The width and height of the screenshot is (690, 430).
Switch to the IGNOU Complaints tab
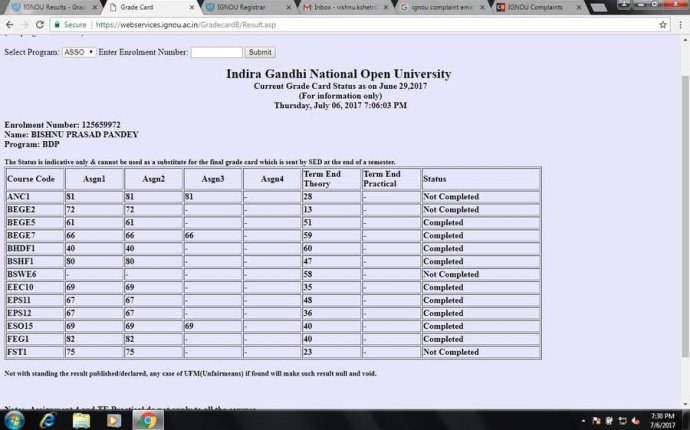pyautogui.click(x=537, y=7)
